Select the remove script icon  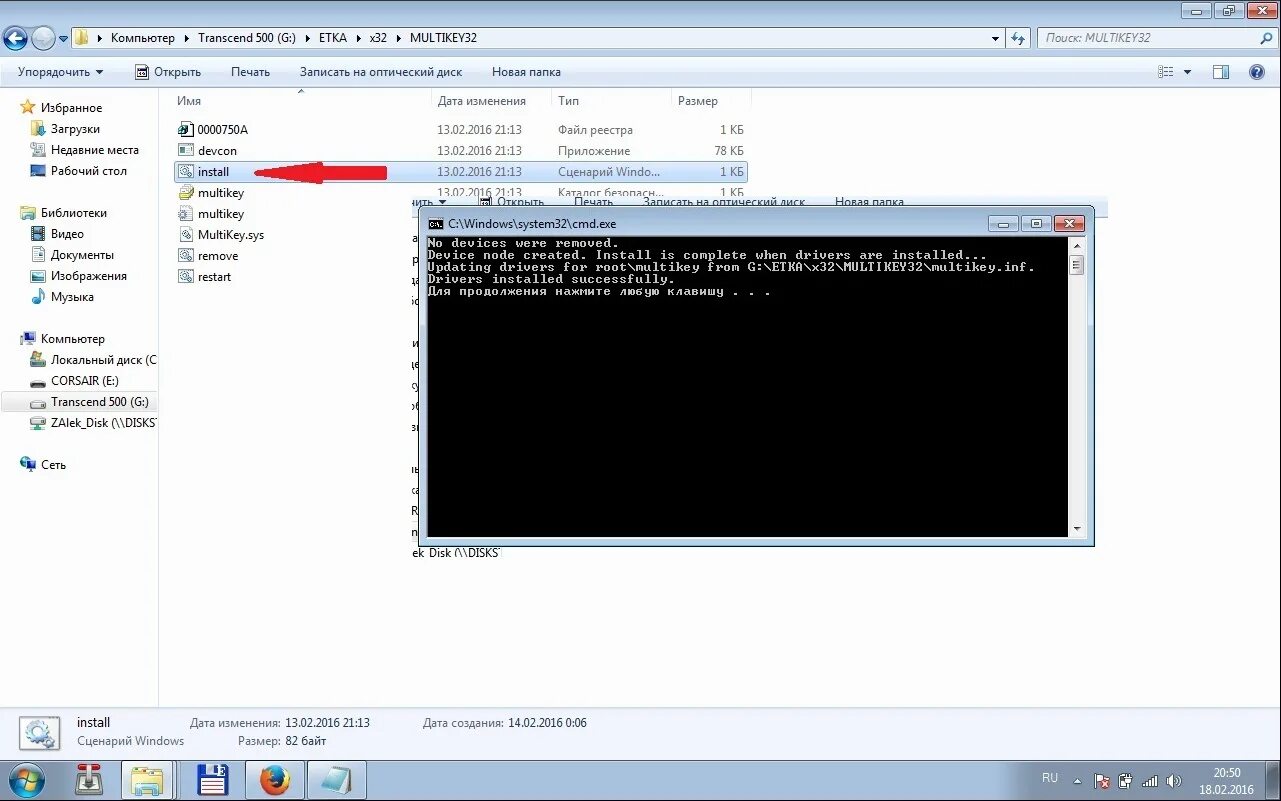pos(185,255)
